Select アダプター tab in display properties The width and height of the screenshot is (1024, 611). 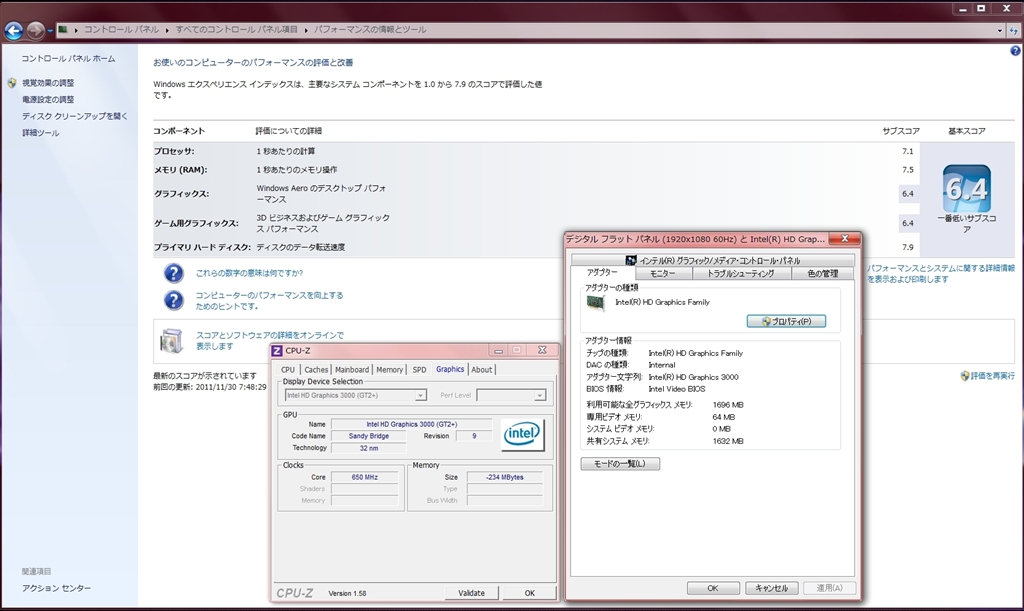pos(602,272)
